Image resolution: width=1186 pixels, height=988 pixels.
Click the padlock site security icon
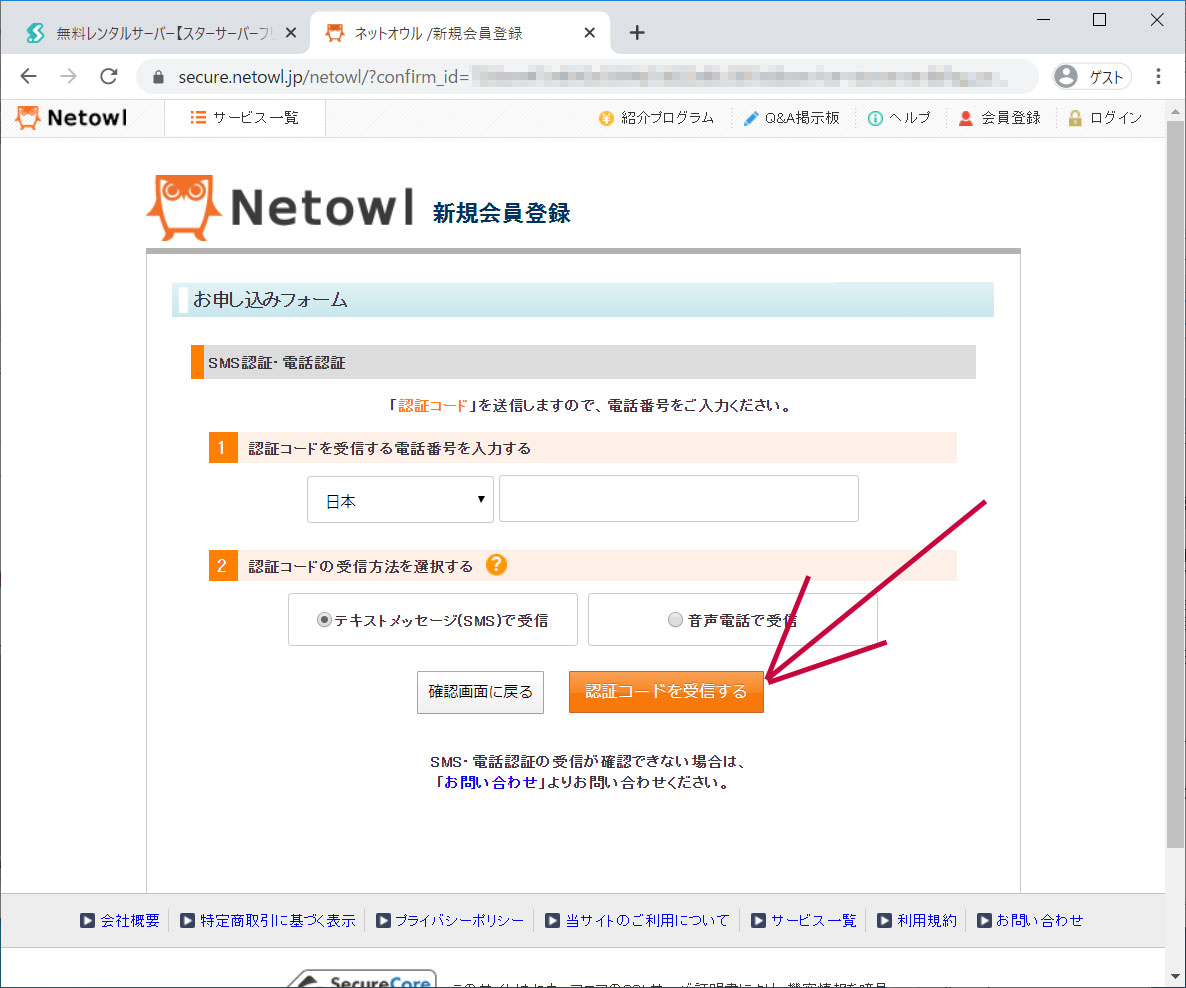(158, 77)
